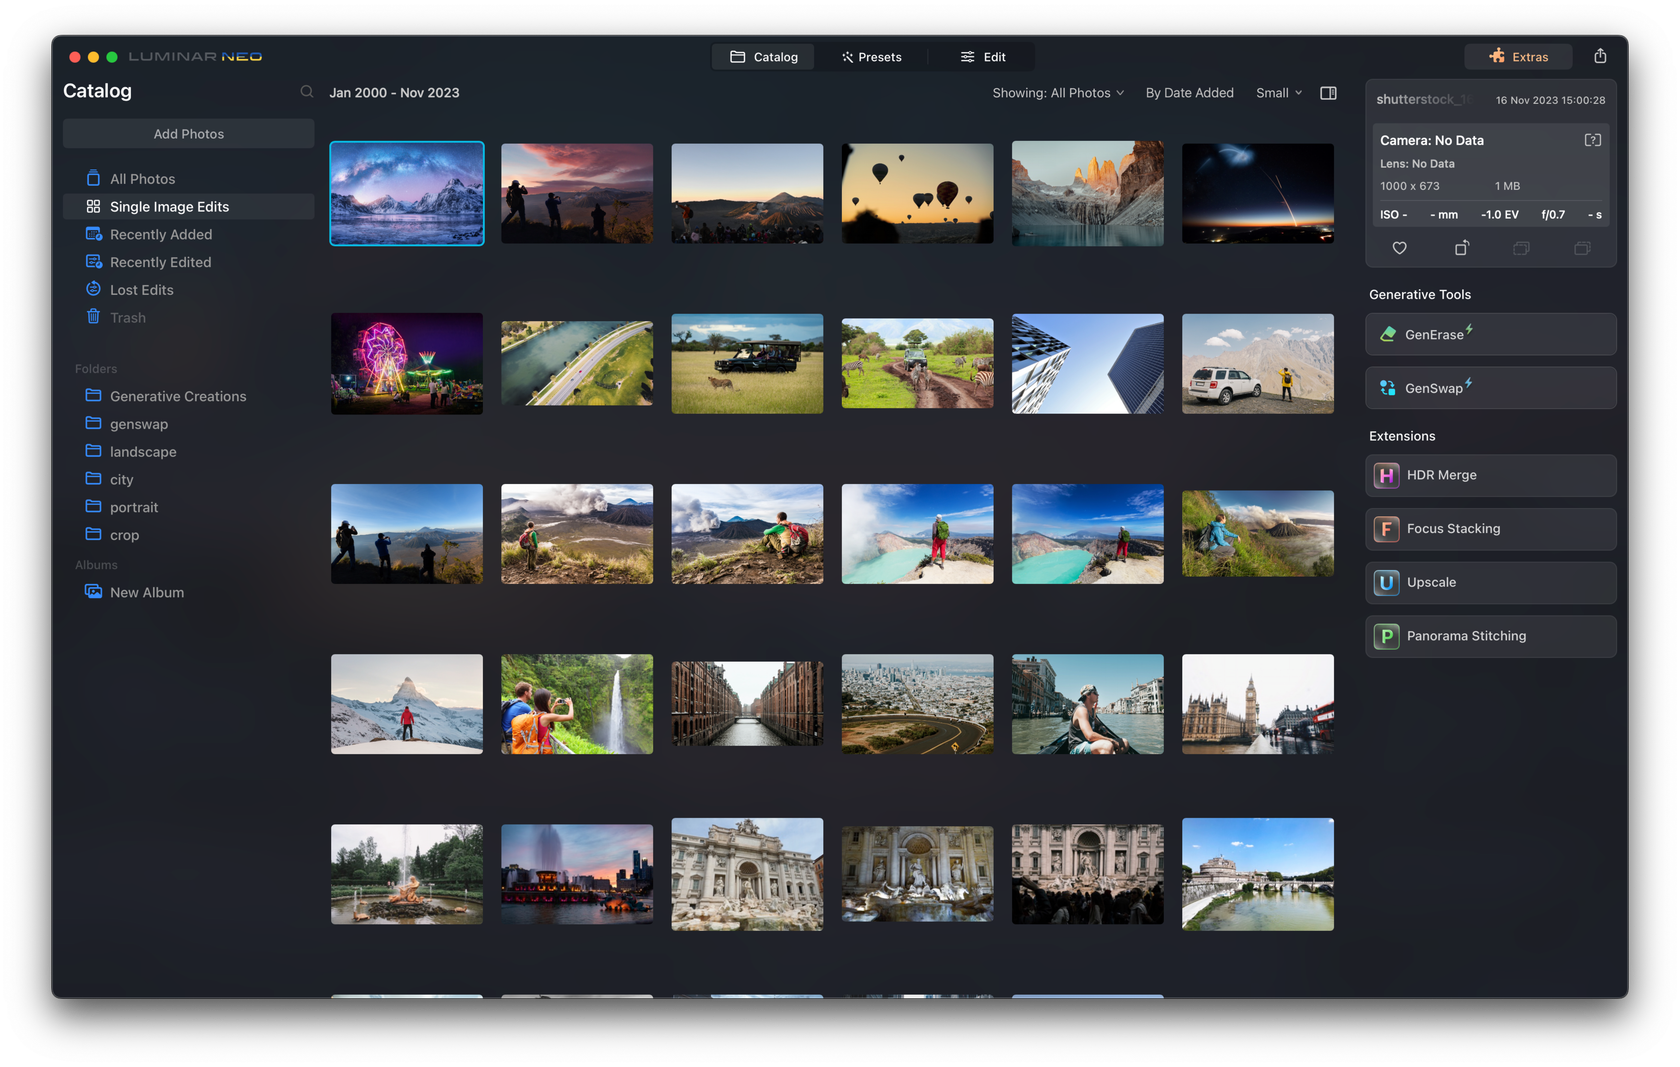Screen dimensions: 1680x1067
Task: Click the Add Photos button
Action: (x=188, y=133)
